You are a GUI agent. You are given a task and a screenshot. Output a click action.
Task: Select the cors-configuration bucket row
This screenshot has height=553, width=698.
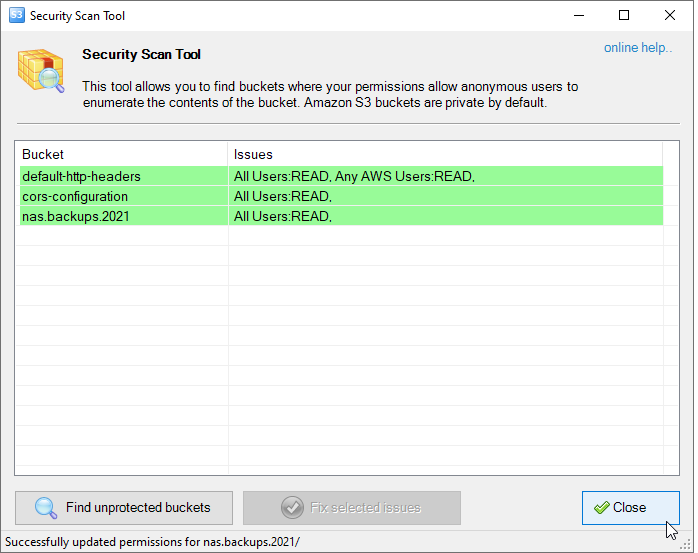tap(341, 196)
